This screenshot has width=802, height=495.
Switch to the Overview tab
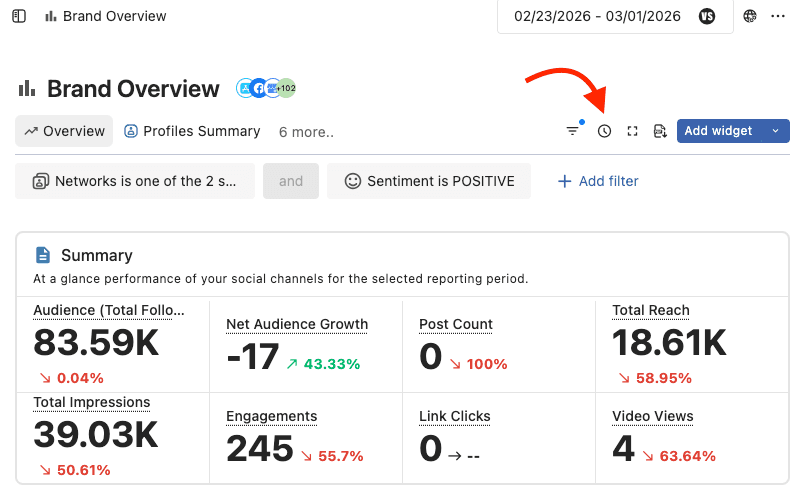coord(64,131)
